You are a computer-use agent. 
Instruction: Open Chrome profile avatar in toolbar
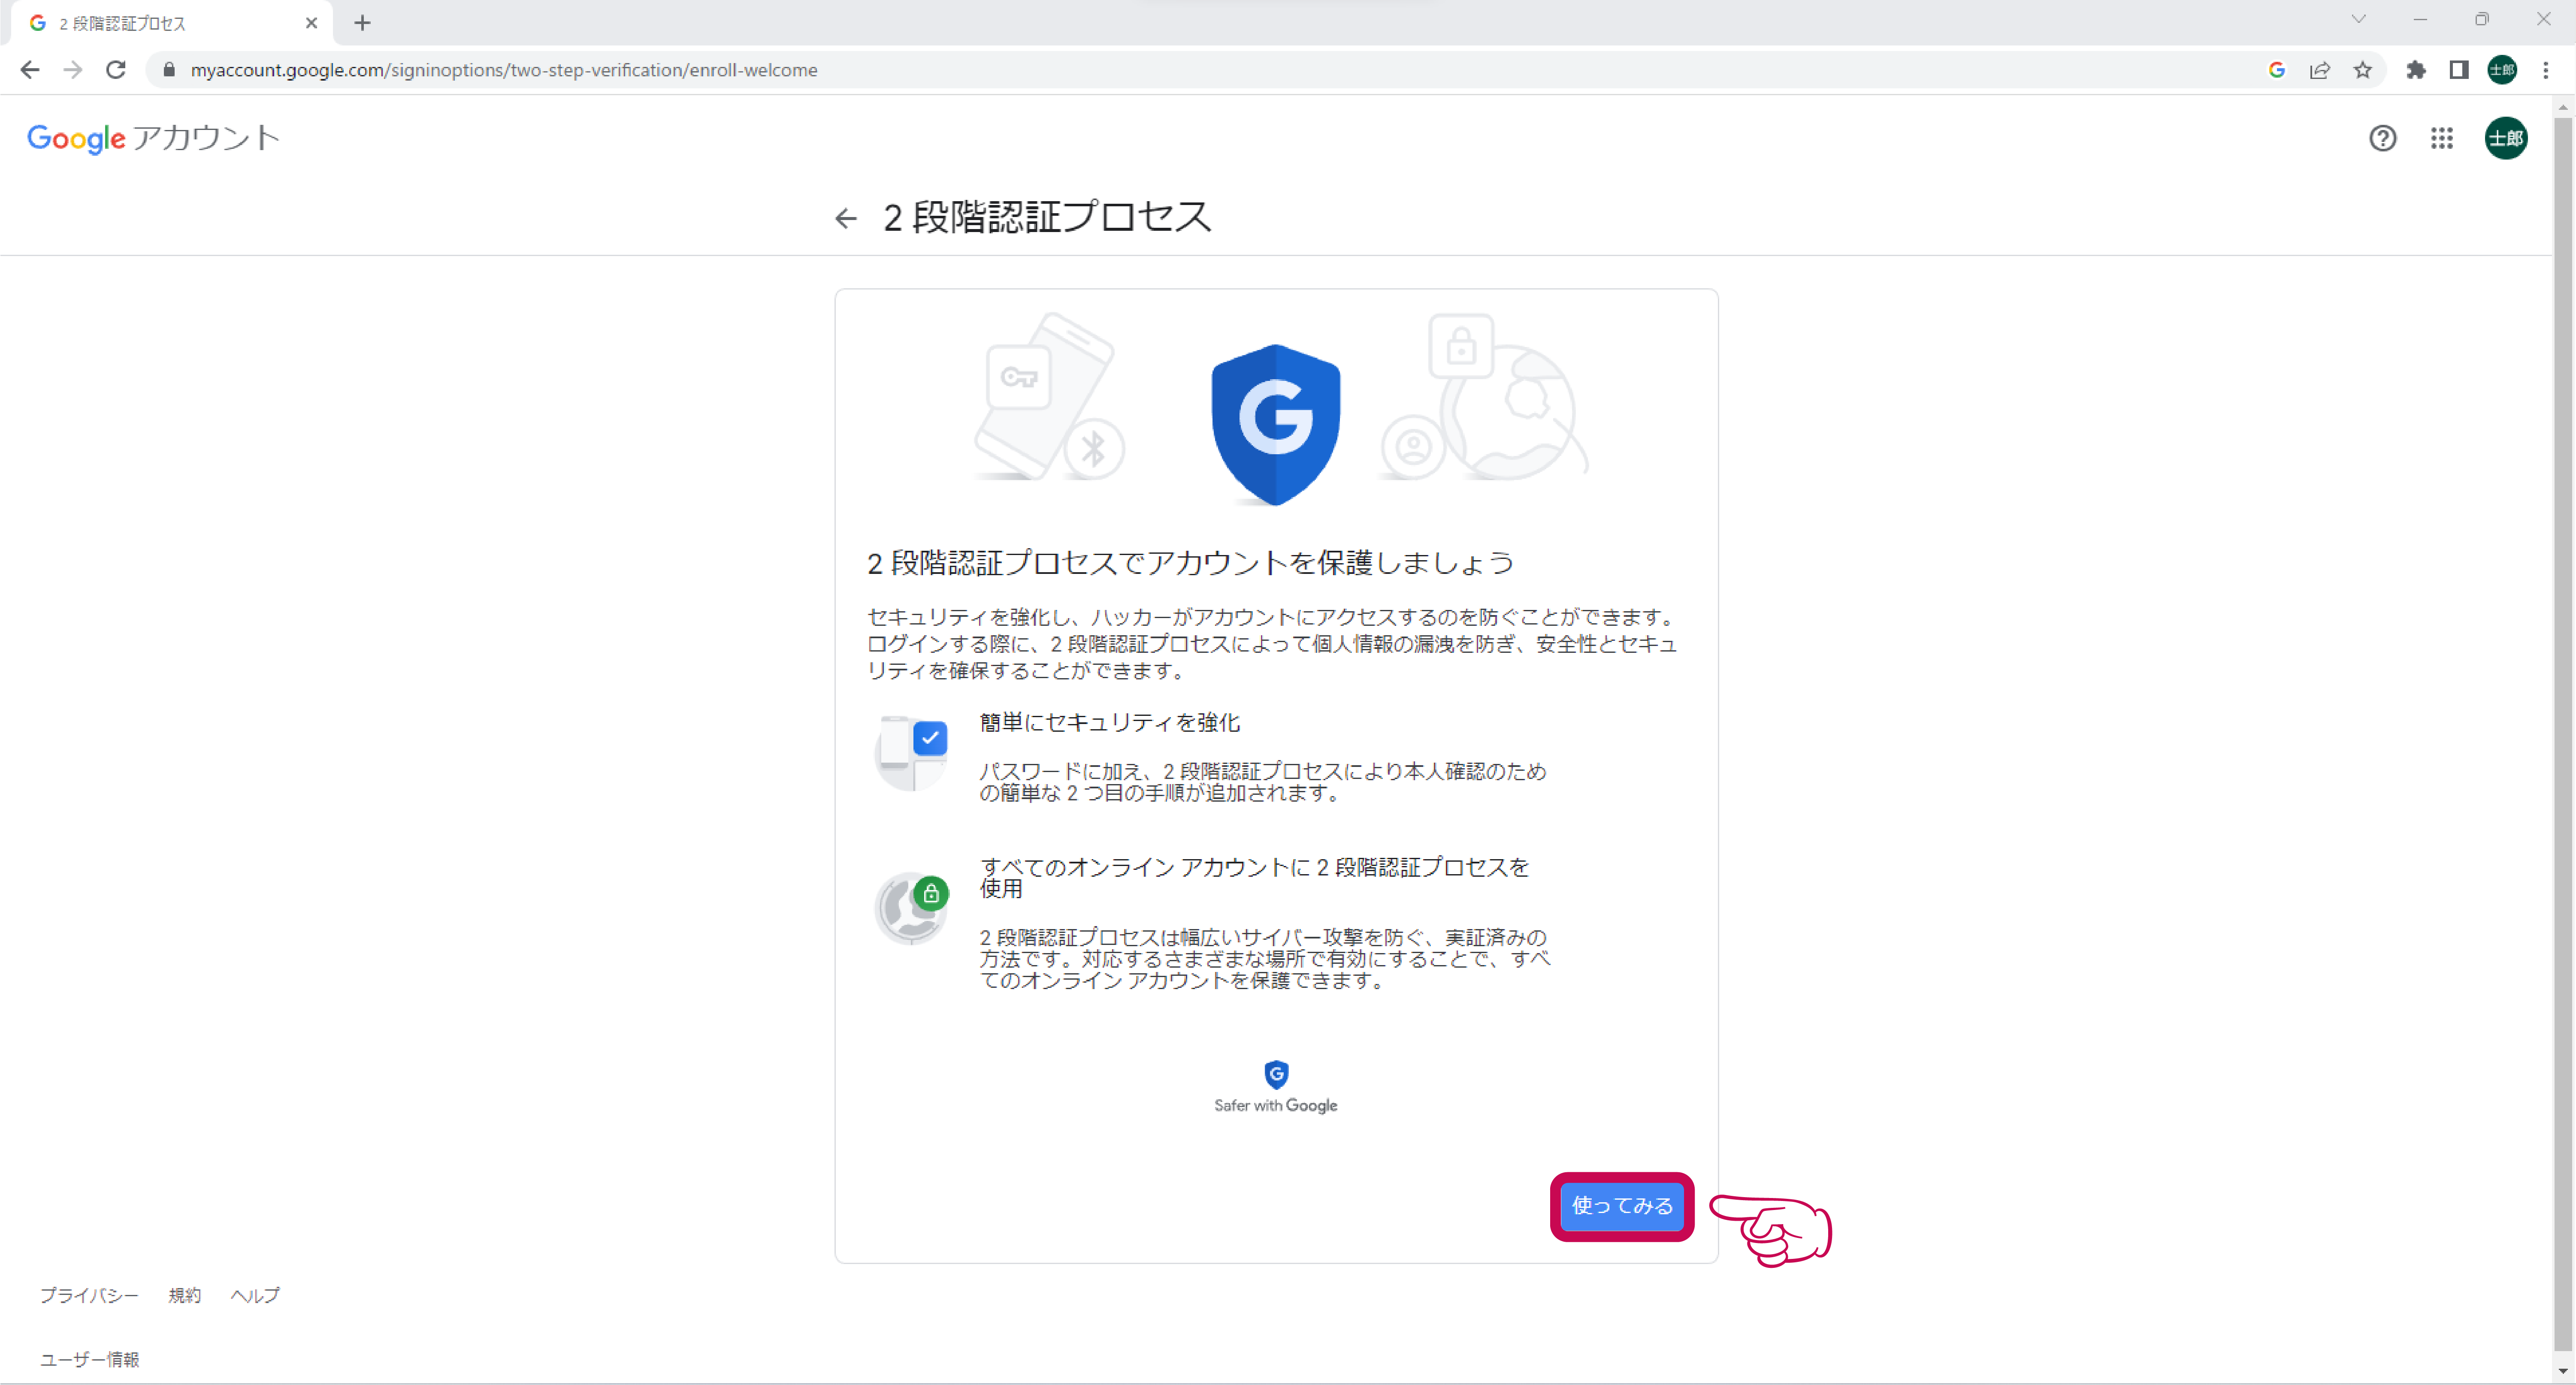click(2502, 70)
